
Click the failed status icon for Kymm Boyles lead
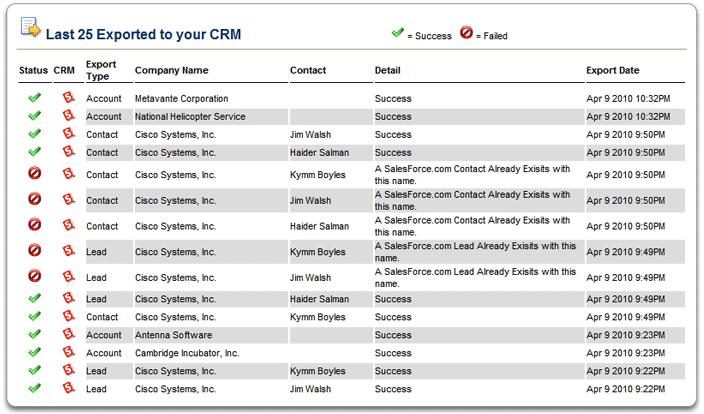point(35,250)
